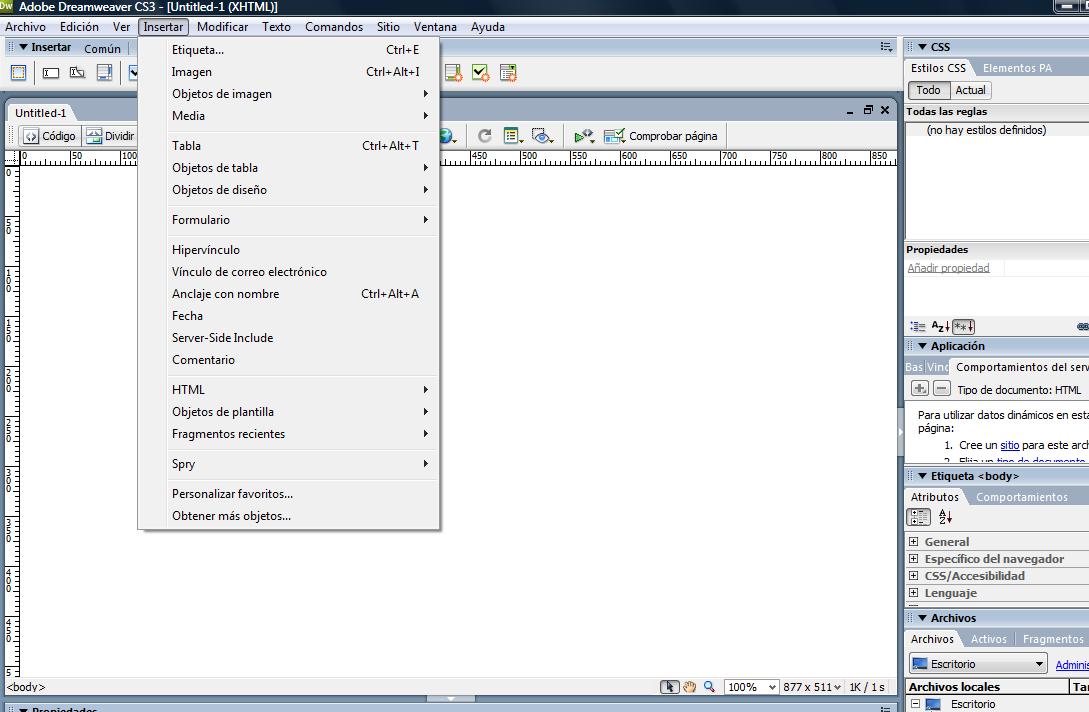Toggle the Actual view in CSS panel
The height and width of the screenshot is (712, 1089).
[970, 90]
